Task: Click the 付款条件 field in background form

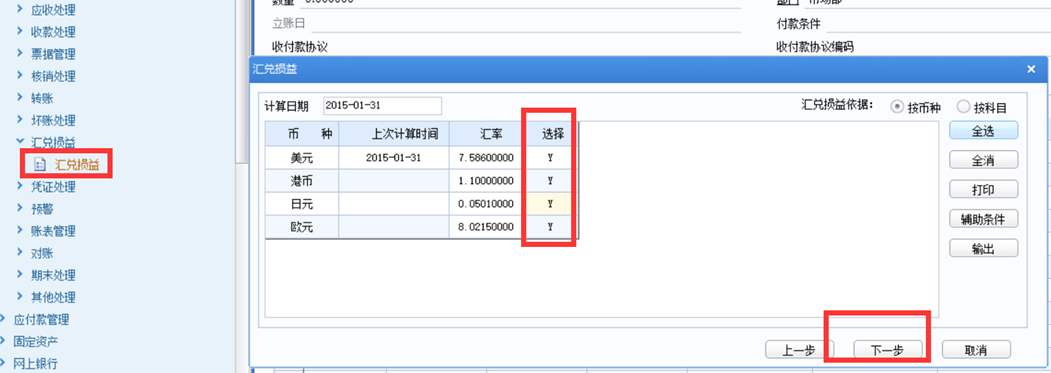Action: [x=938, y=24]
